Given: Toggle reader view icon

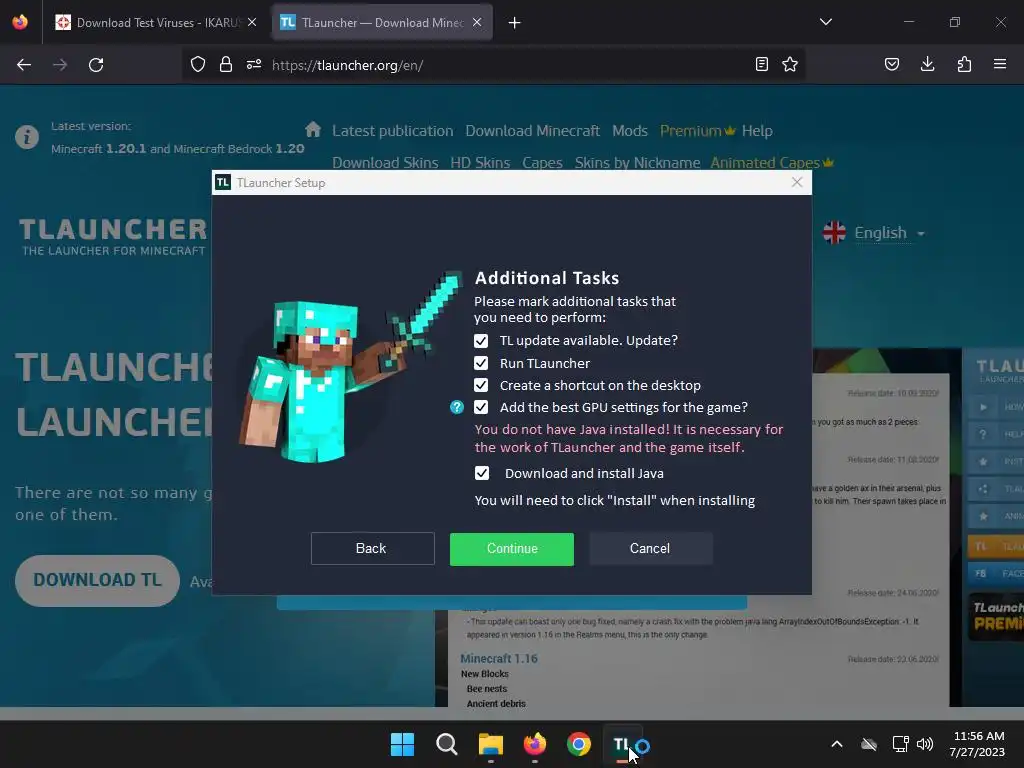Looking at the screenshot, I should coord(761,64).
